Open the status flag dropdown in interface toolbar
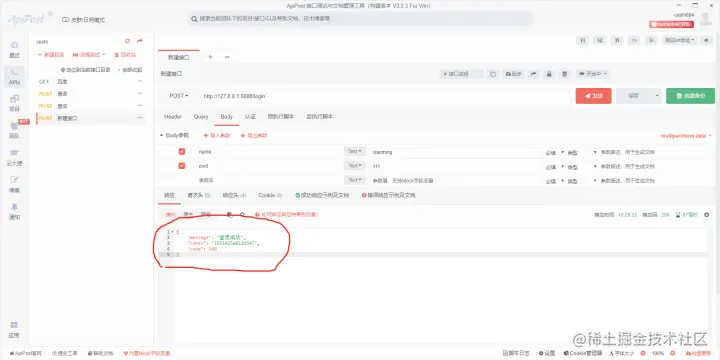 pyautogui.click(x=592, y=74)
